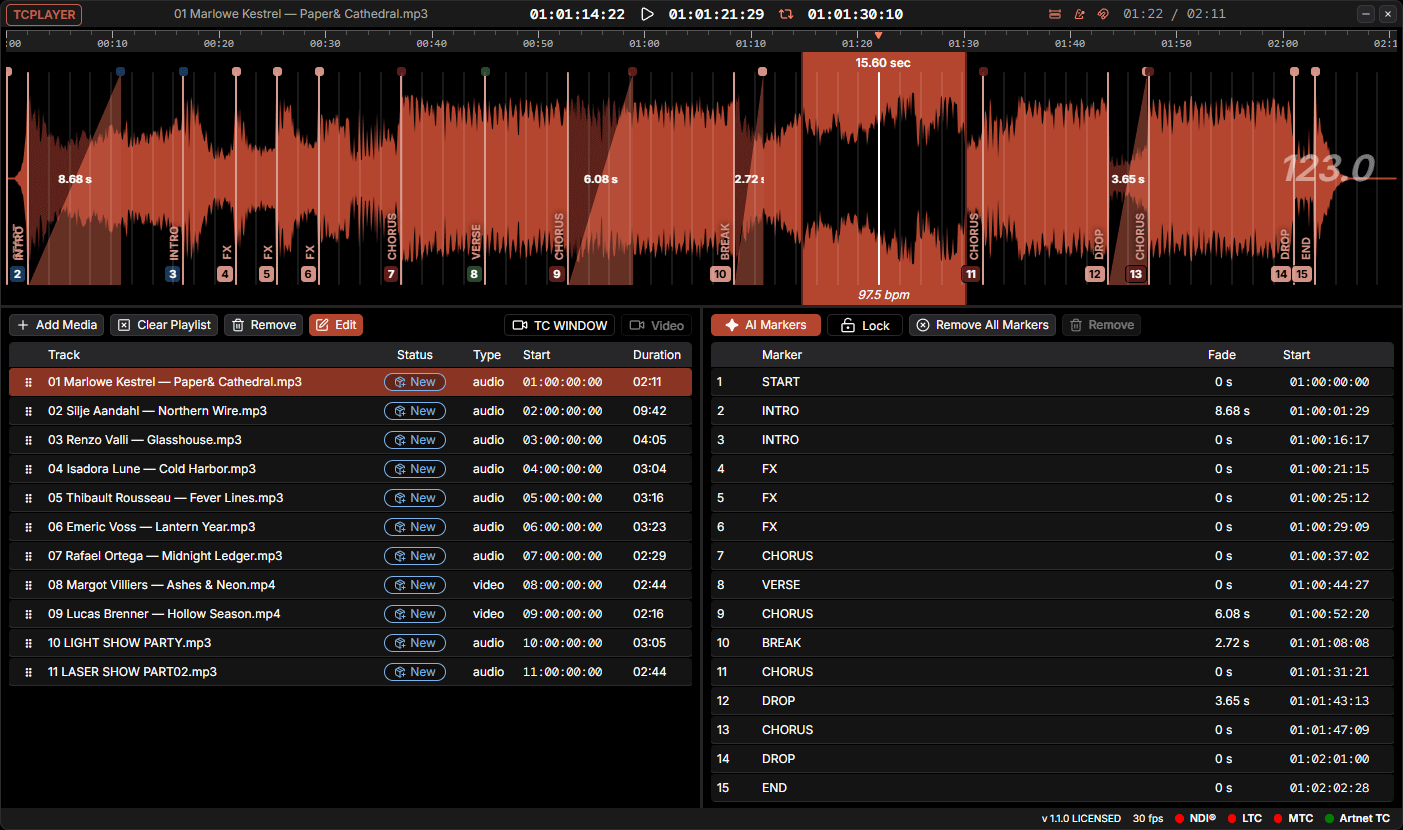Click the 01:01:30:10 loop end timecode

855,14
